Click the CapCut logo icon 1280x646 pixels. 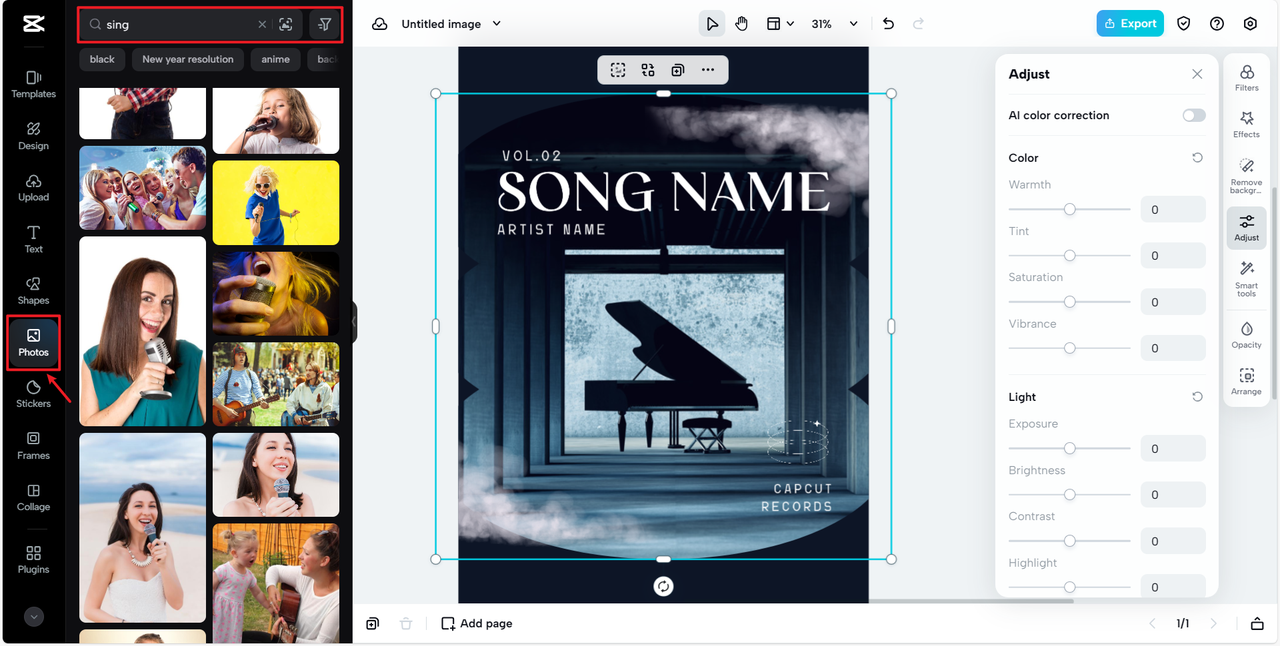click(x=33, y=24)
